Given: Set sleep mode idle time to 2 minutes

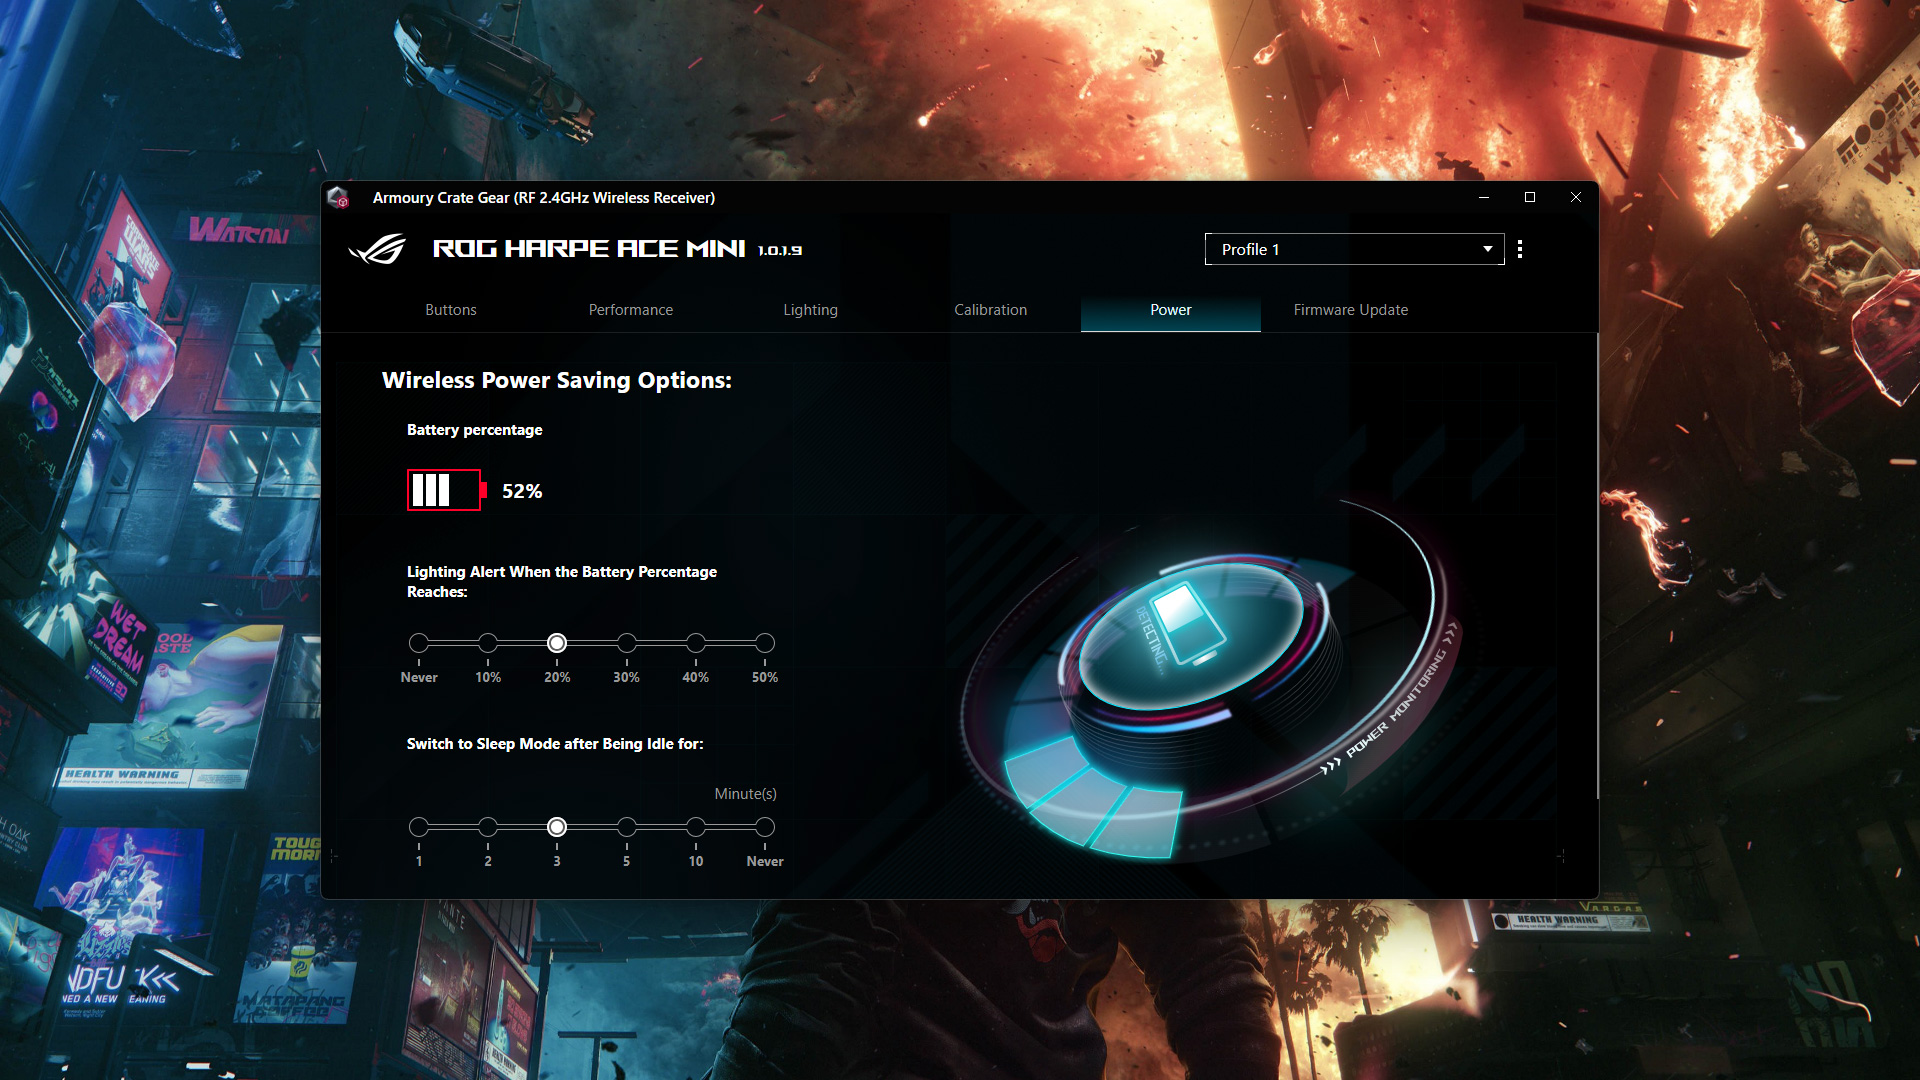Looking at the screenshot, I should [488, 827].
